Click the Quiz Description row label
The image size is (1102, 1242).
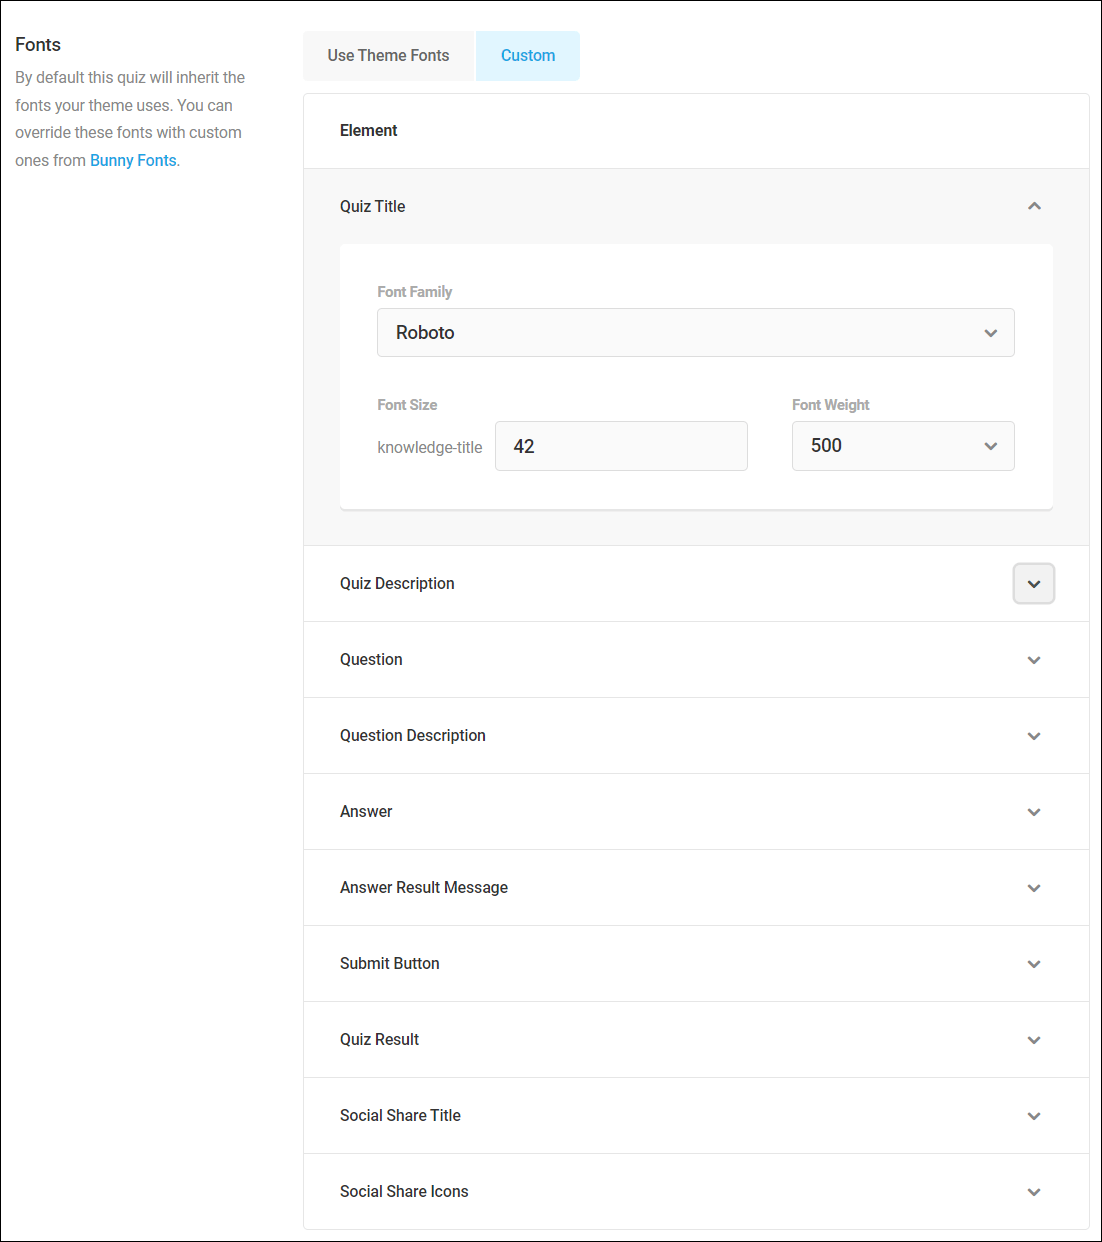click(x=397, y=583)
